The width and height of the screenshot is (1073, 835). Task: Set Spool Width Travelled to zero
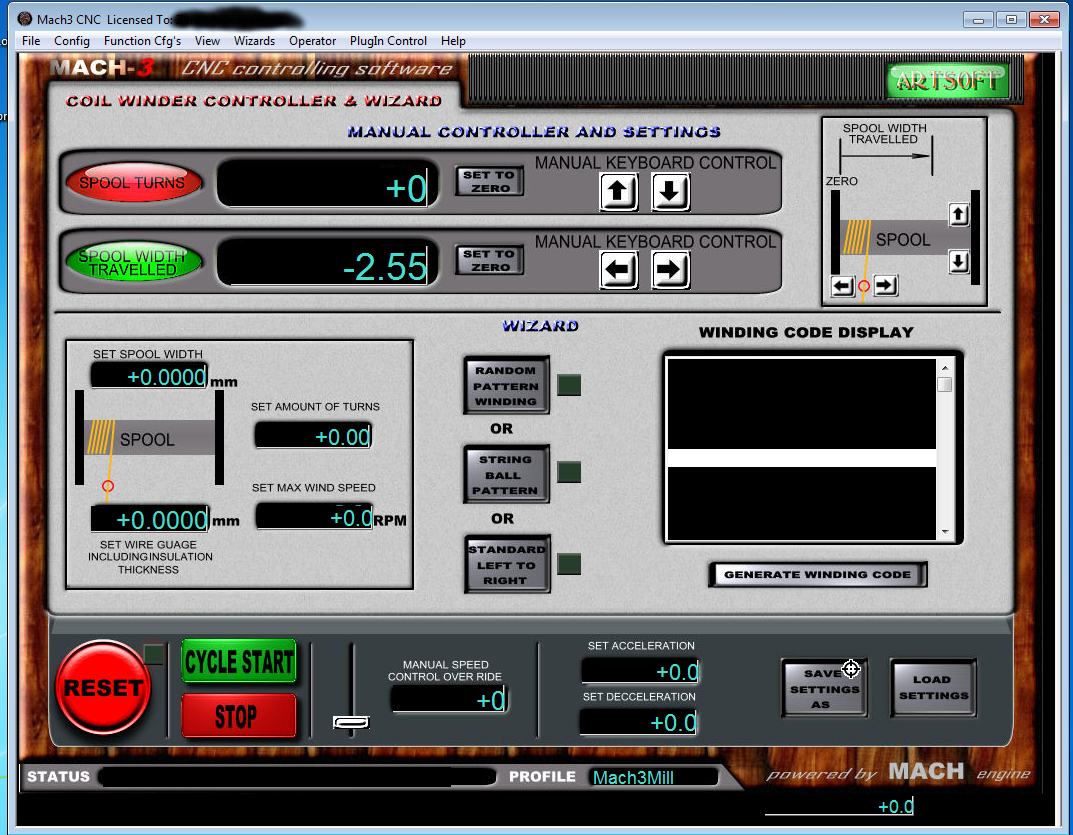(489, 260)
